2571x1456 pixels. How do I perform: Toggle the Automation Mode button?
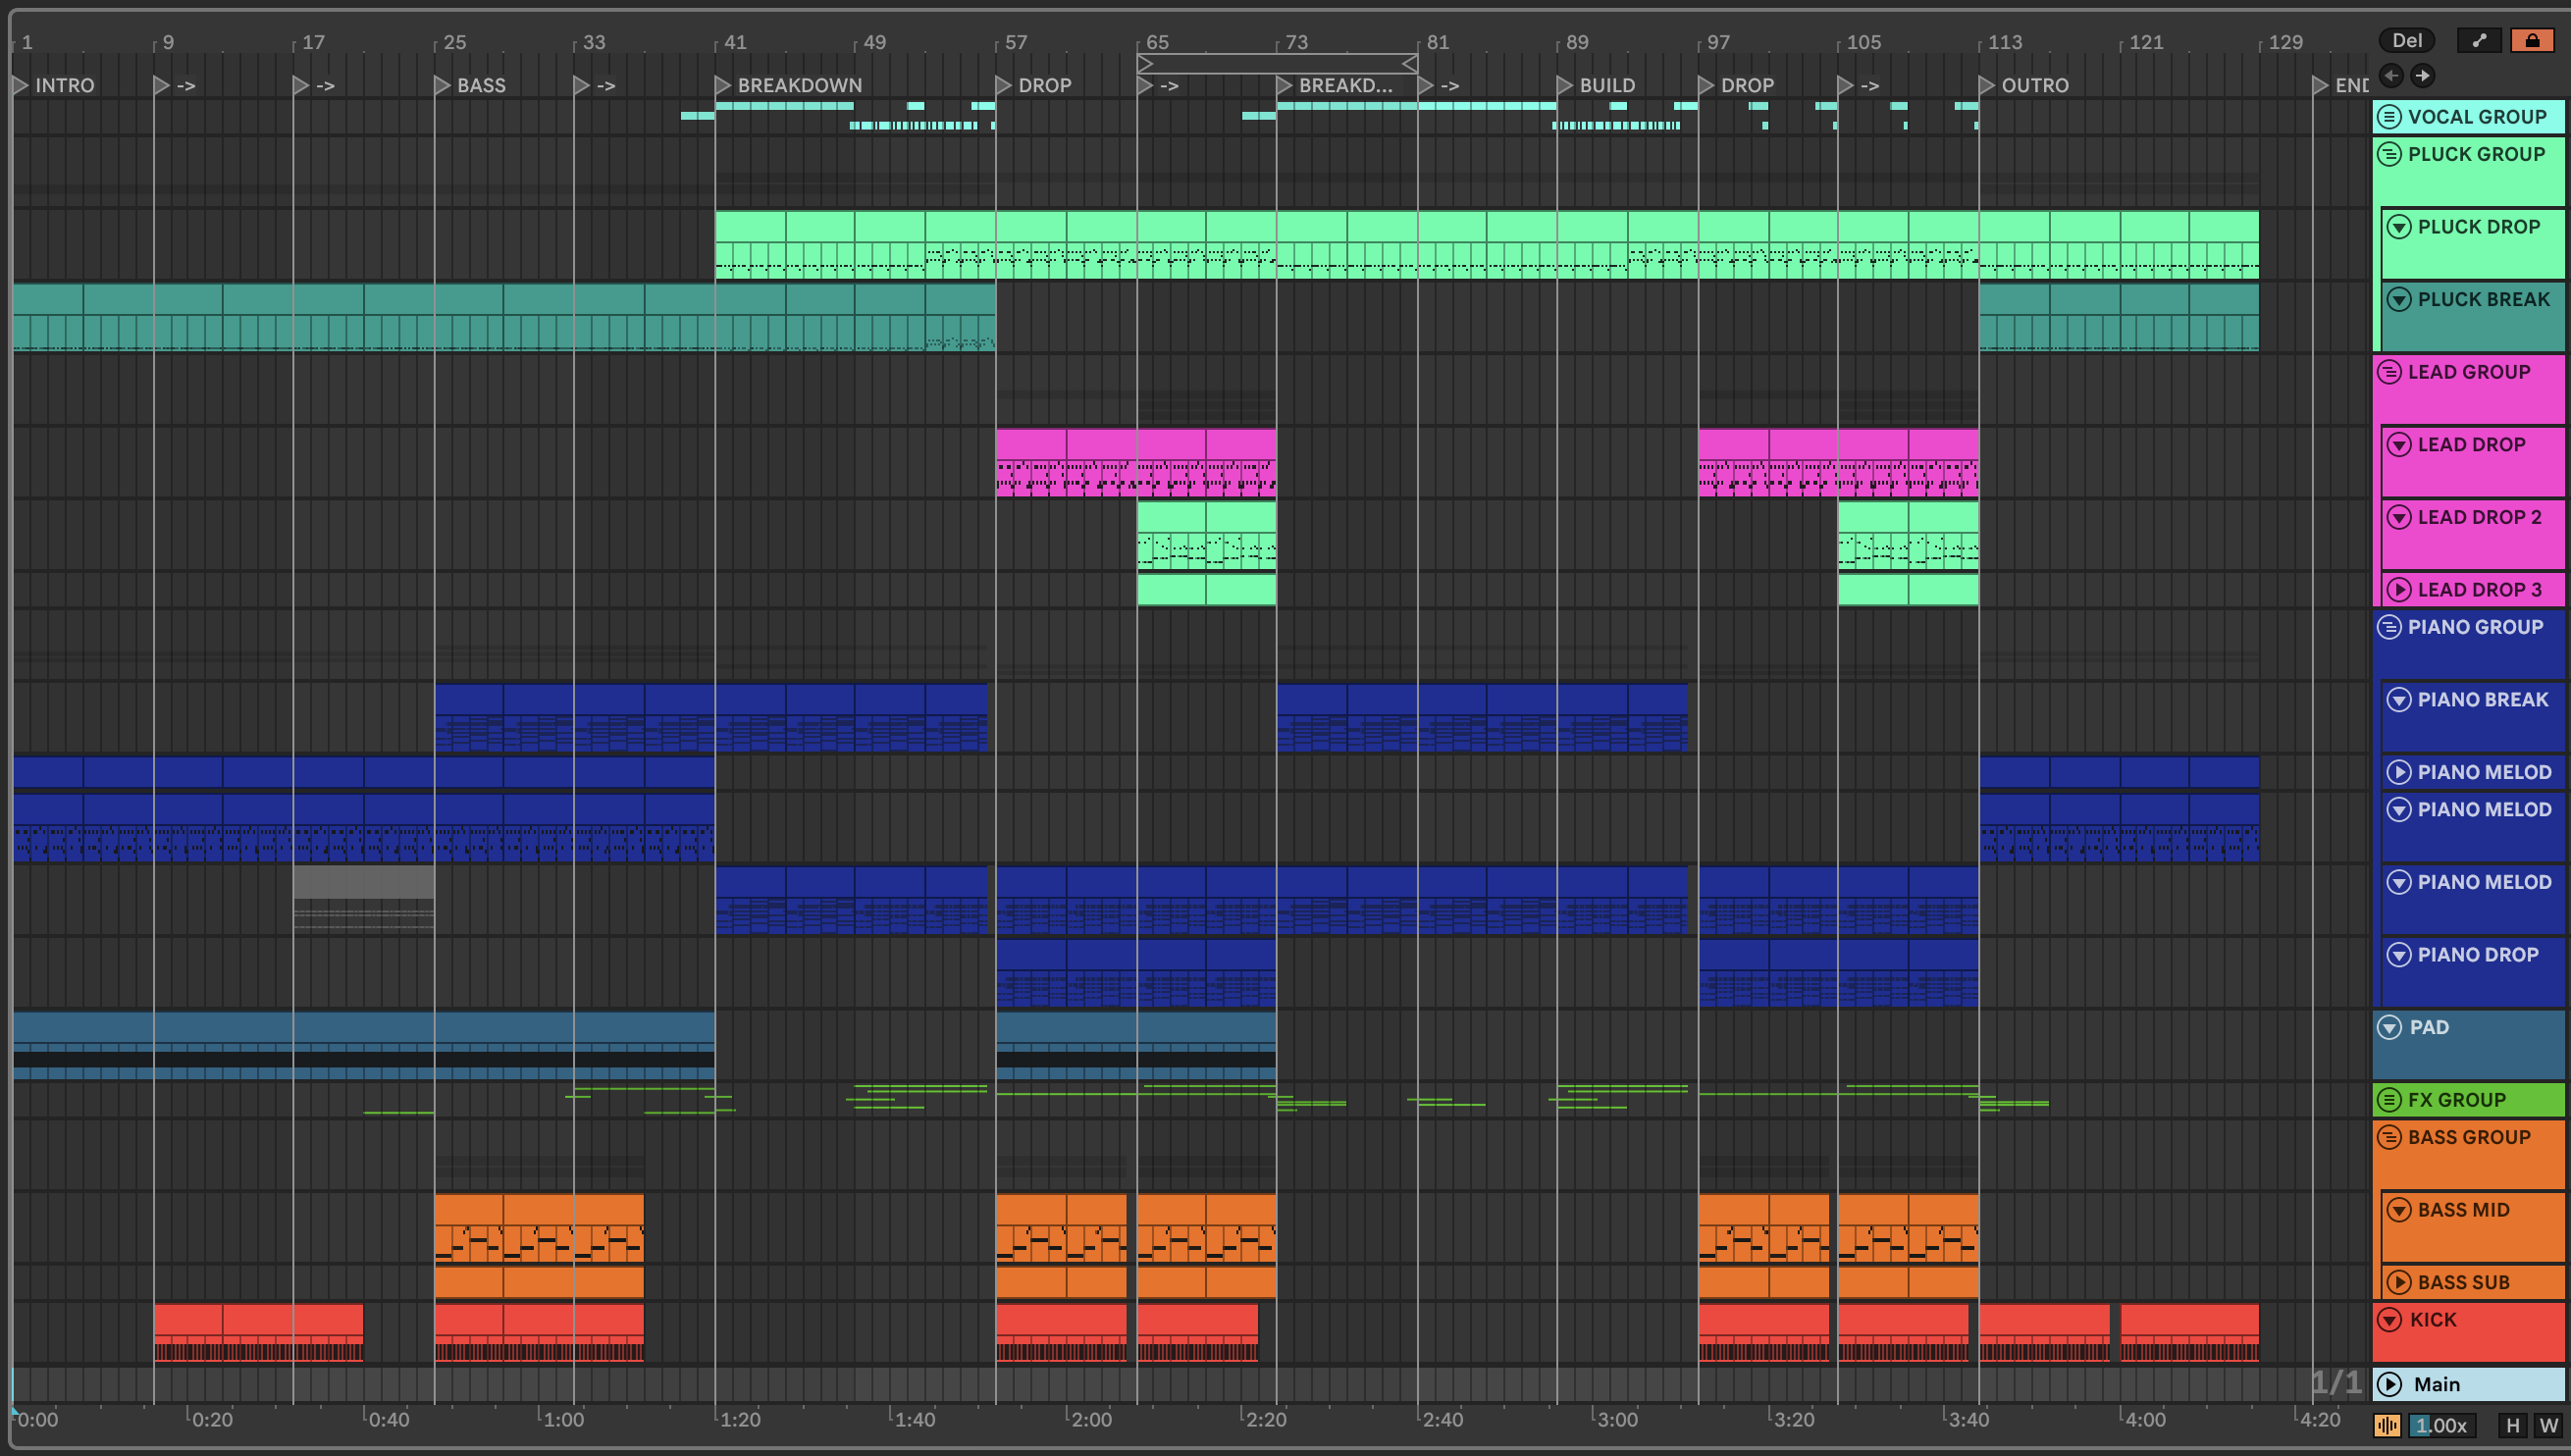pos(2479,40)
